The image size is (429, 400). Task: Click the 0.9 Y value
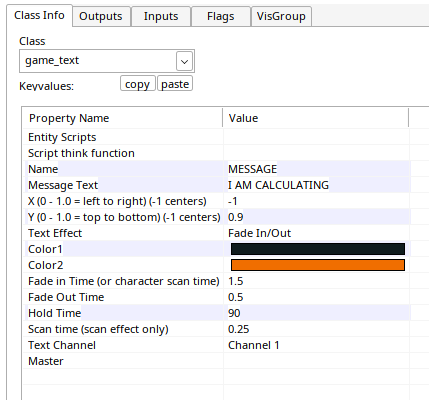(x=235, y=217)
